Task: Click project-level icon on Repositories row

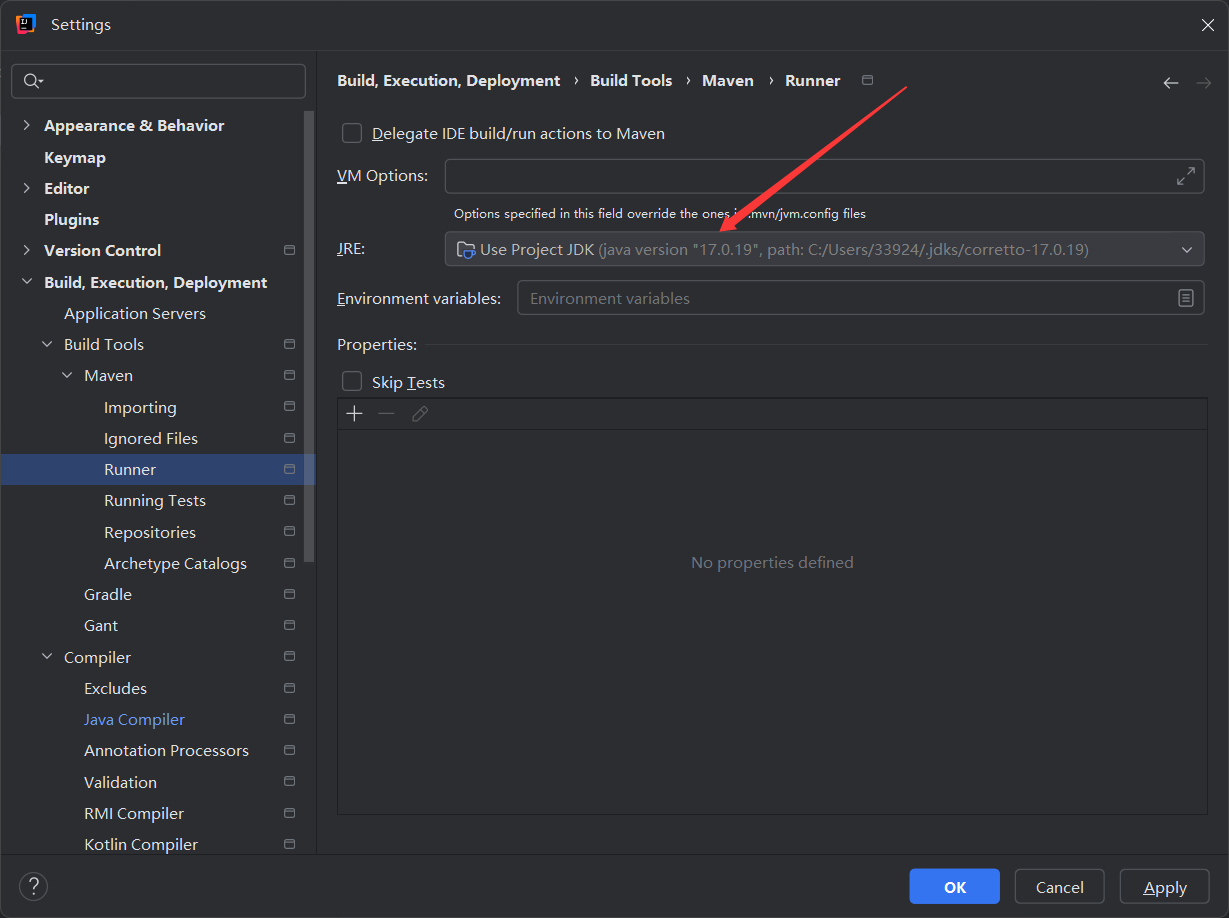Action: click(x=289, y=532)
